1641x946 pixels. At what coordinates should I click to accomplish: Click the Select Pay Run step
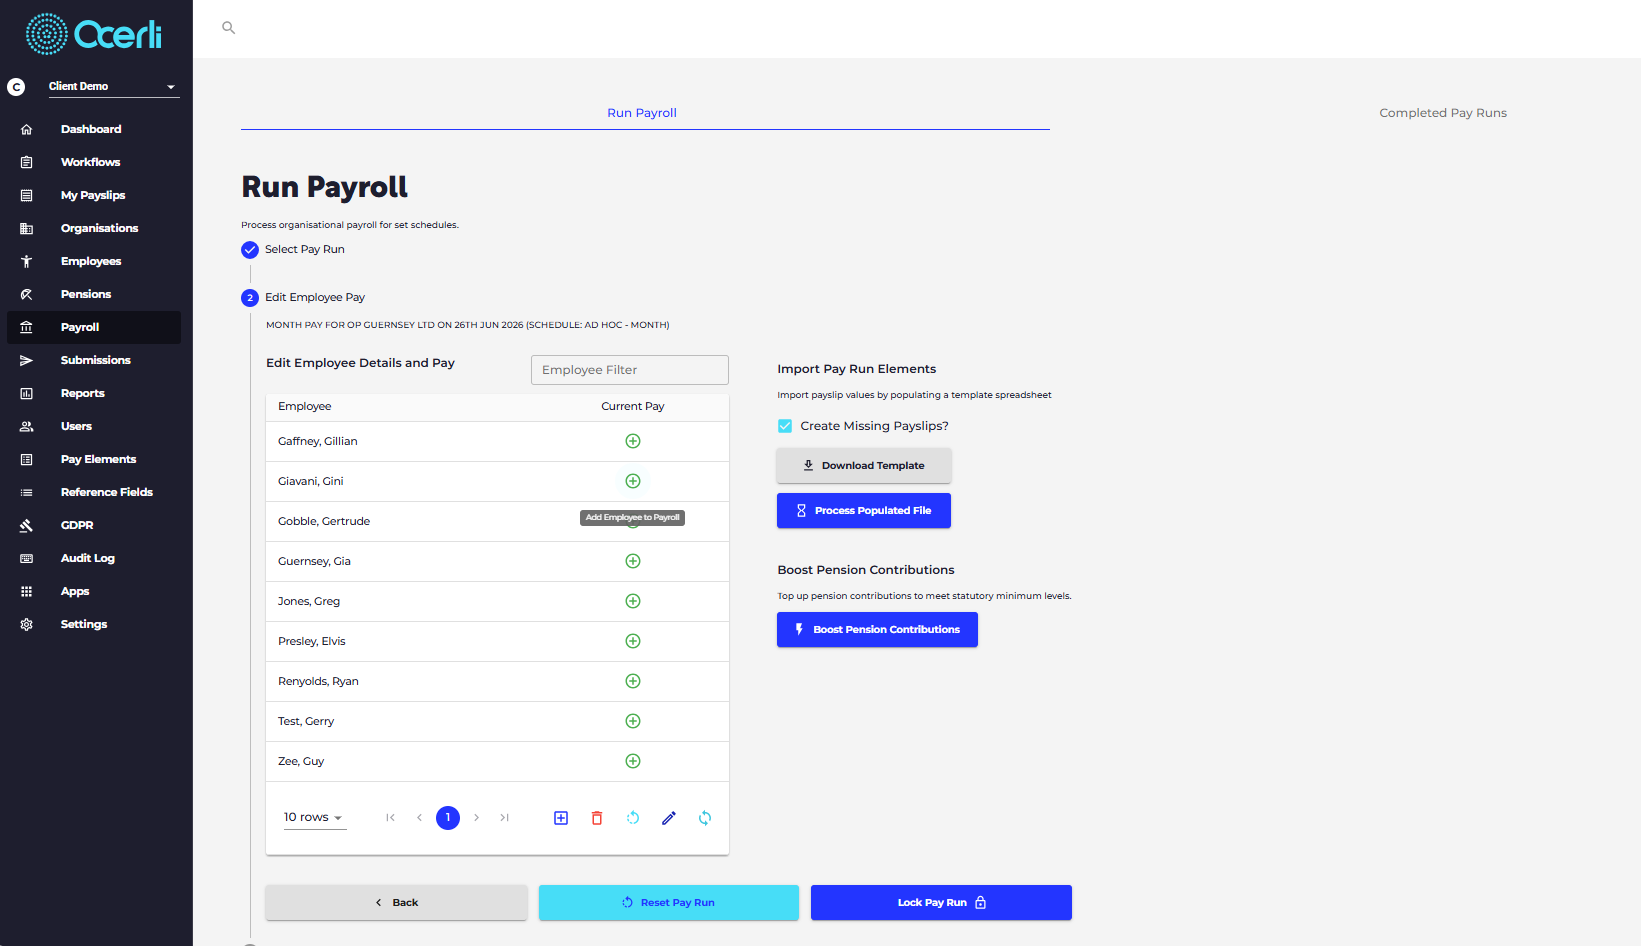[294, 250]
